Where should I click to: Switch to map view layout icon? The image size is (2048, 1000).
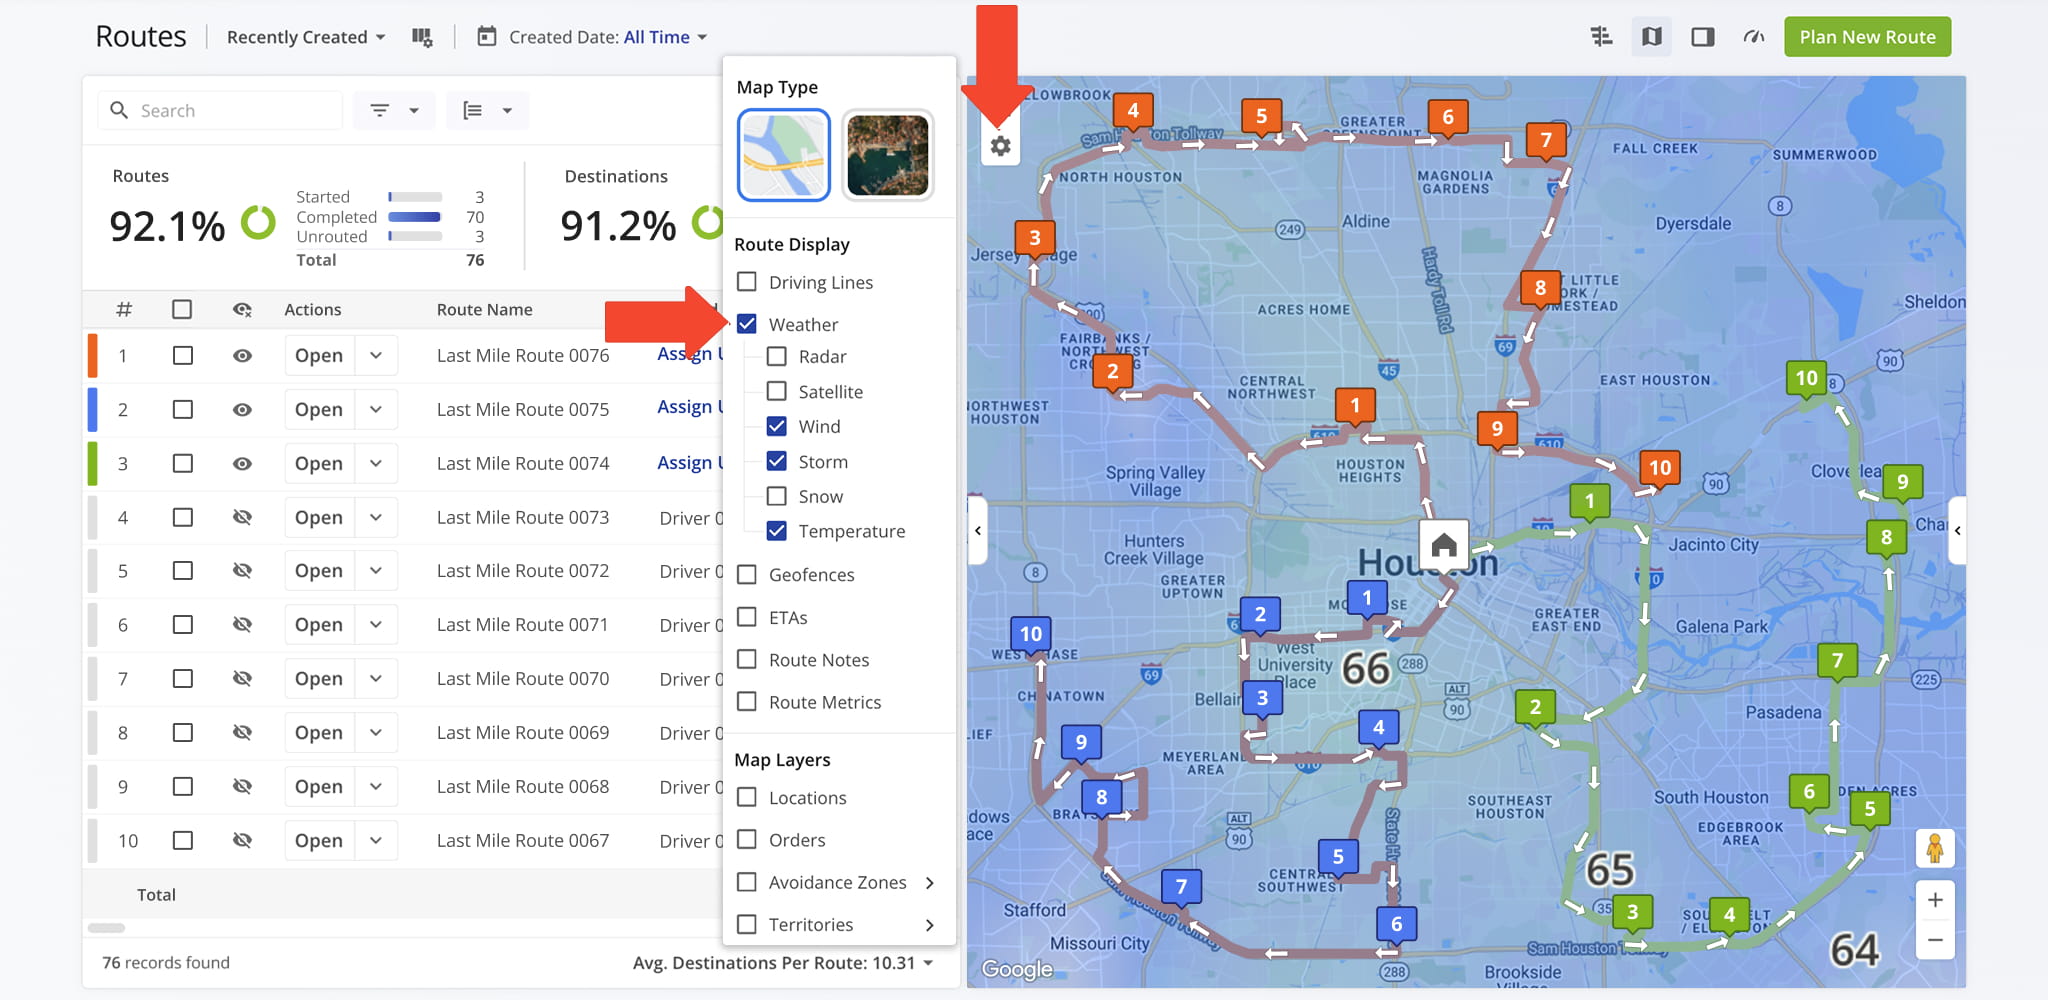(1652, 37)
